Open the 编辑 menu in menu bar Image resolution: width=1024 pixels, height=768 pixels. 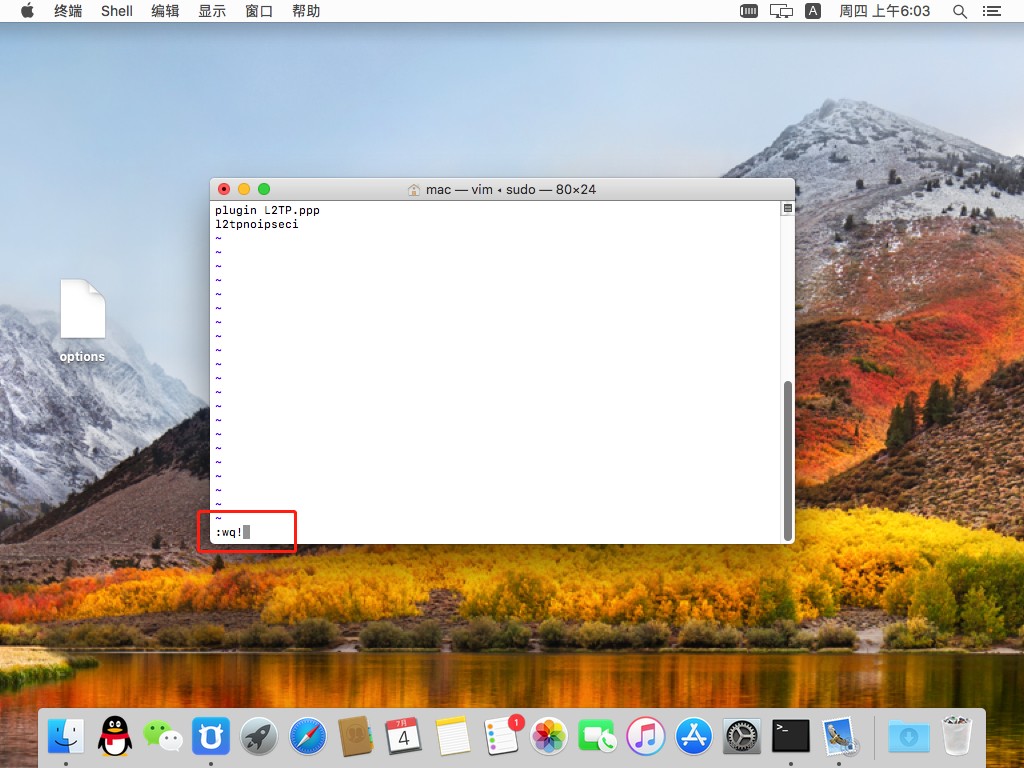(x=165, y=11)
